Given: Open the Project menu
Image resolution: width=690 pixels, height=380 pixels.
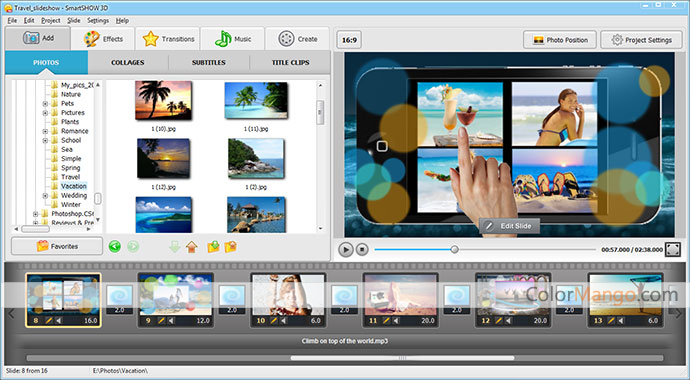Looking at the screenshot, I should coord(51,20).
